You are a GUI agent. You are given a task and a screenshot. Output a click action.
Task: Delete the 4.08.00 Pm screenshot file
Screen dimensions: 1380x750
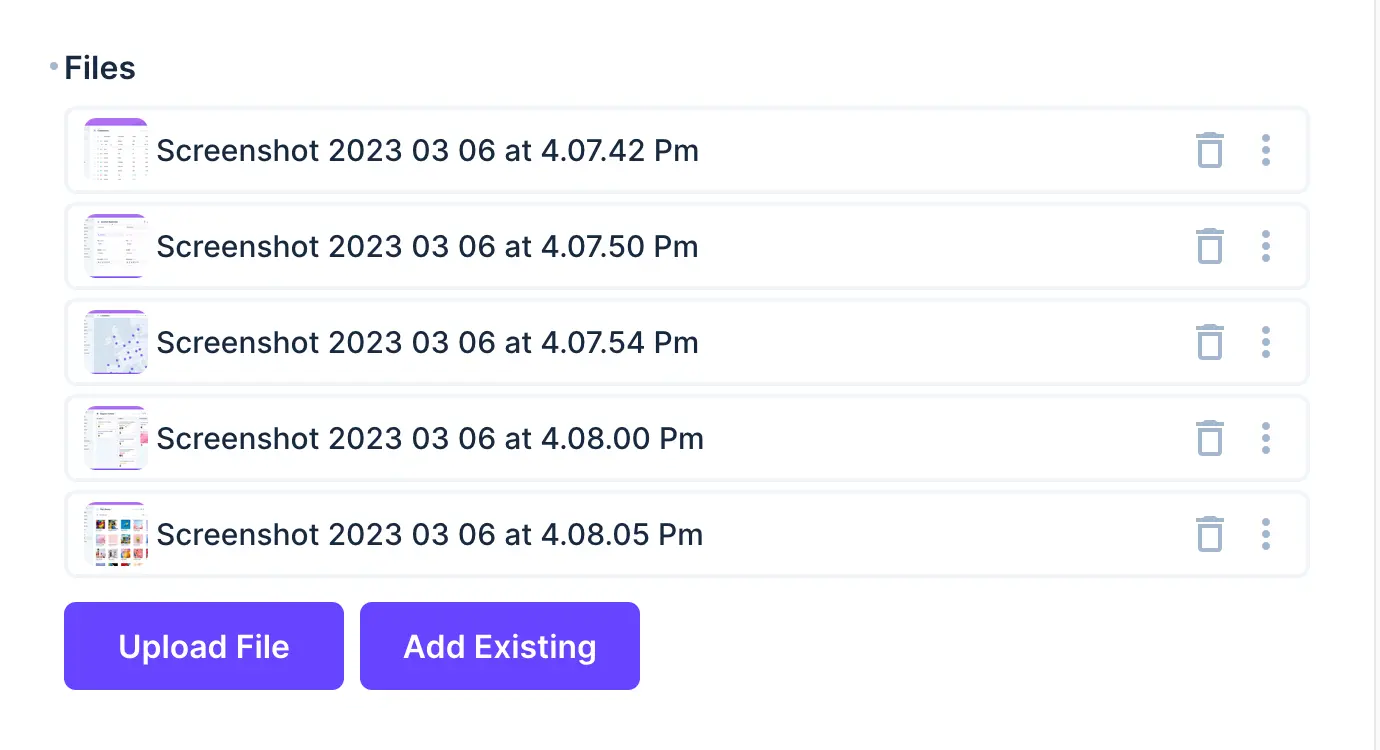pos(1209,438)
